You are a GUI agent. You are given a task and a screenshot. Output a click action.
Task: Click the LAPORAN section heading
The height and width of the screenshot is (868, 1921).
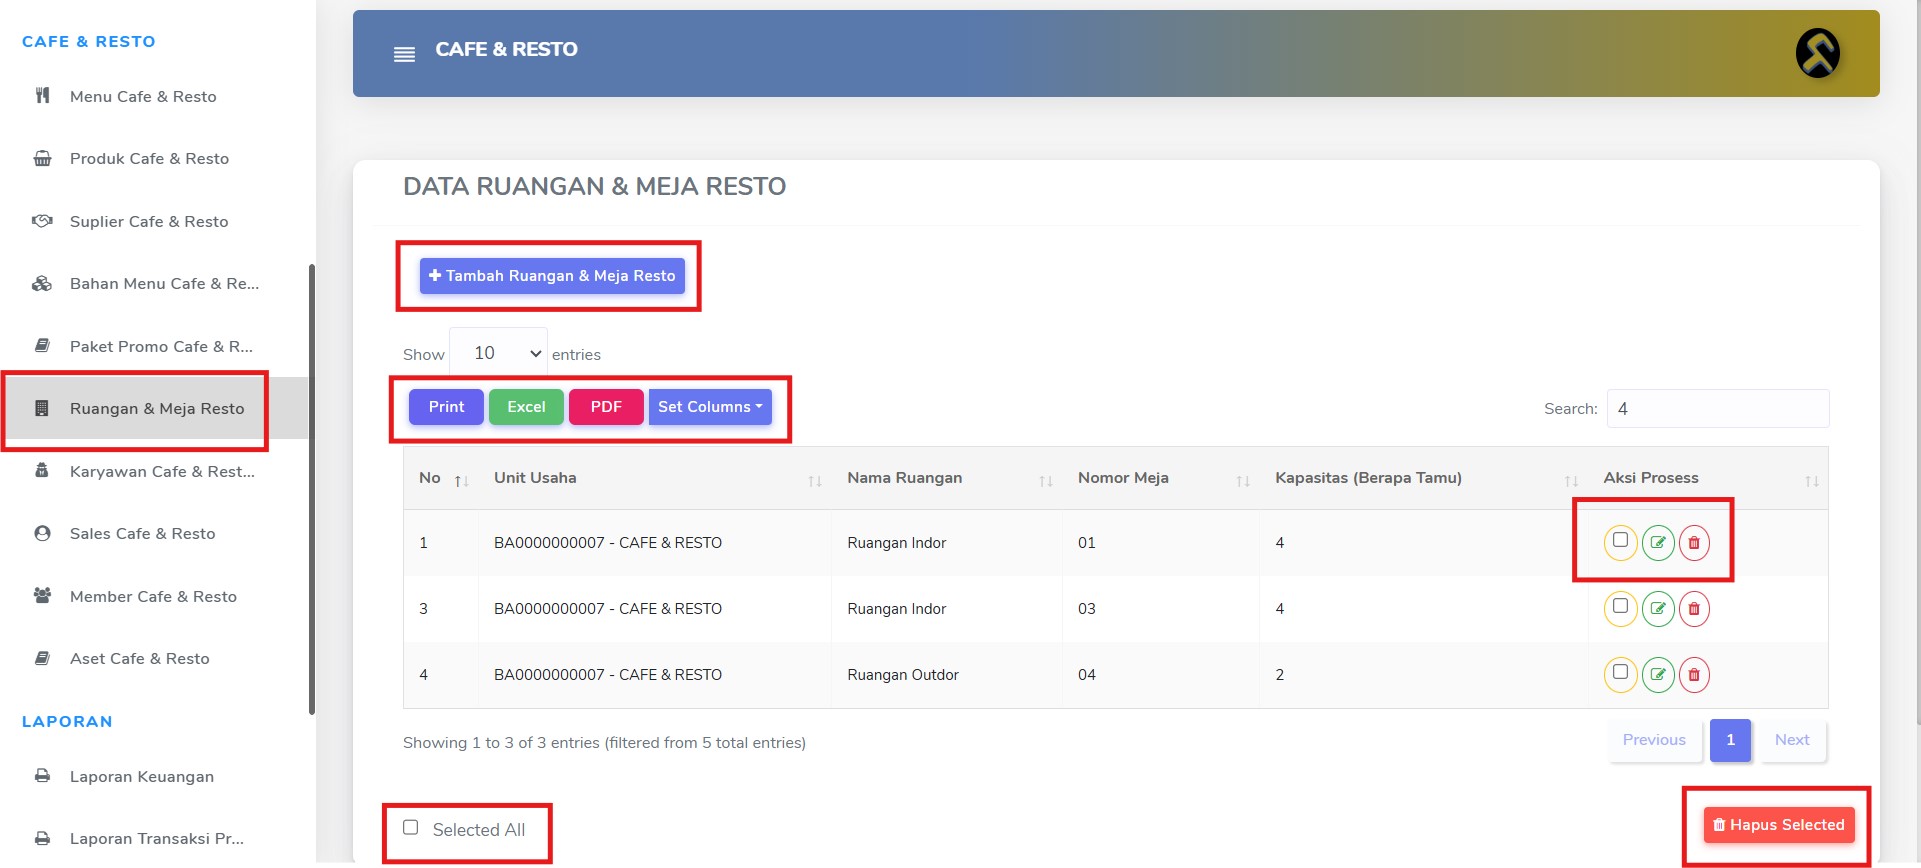click(67, 721)
